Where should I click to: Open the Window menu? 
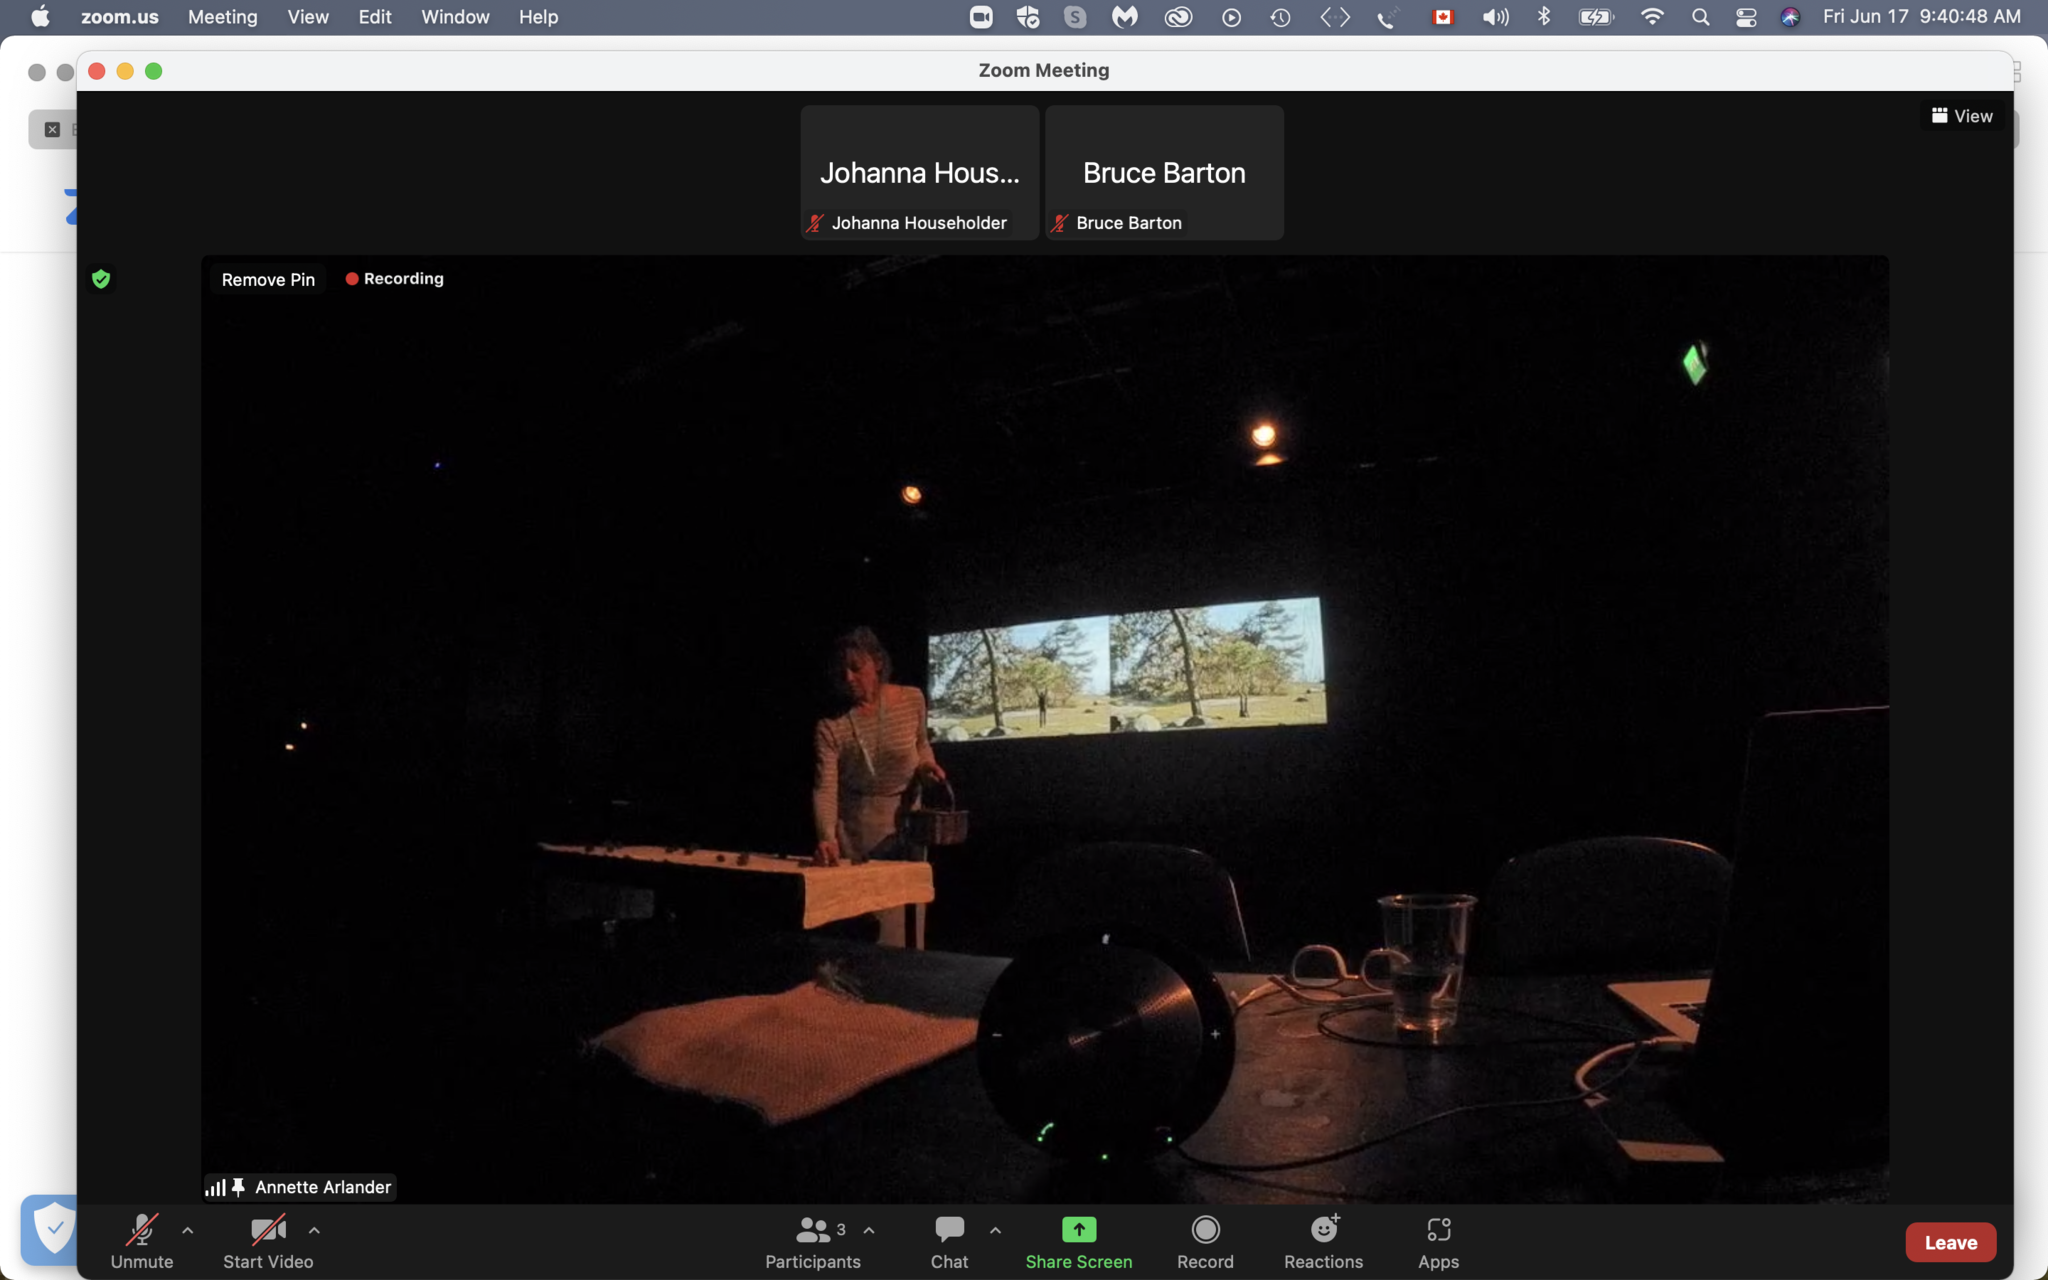454,17
